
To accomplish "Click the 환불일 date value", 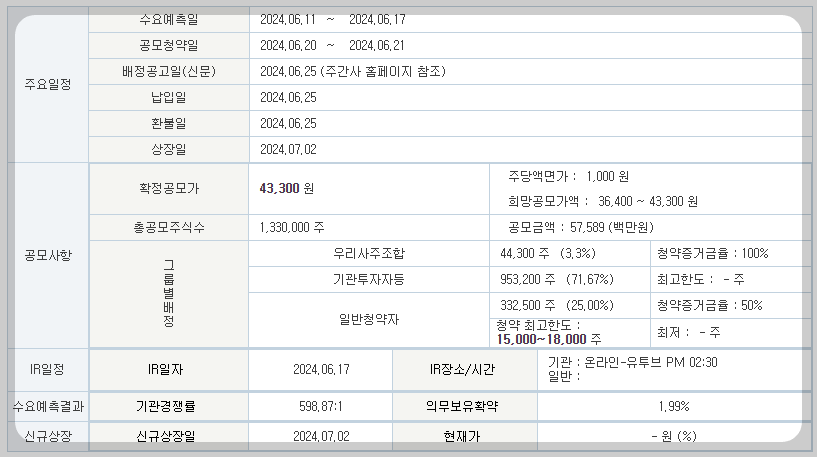I will coord(288,123).
